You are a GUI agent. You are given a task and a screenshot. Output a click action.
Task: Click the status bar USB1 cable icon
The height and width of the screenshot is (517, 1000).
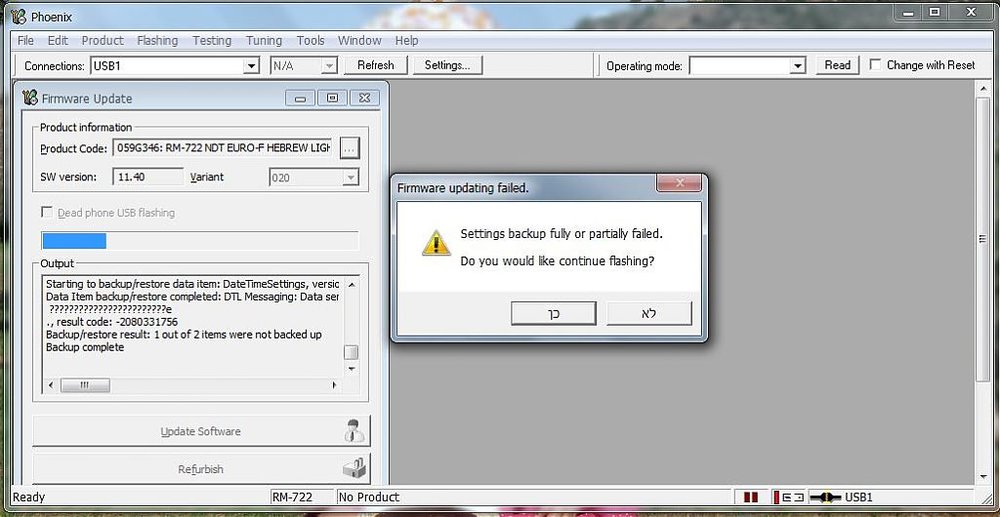(x=825, y=497)
